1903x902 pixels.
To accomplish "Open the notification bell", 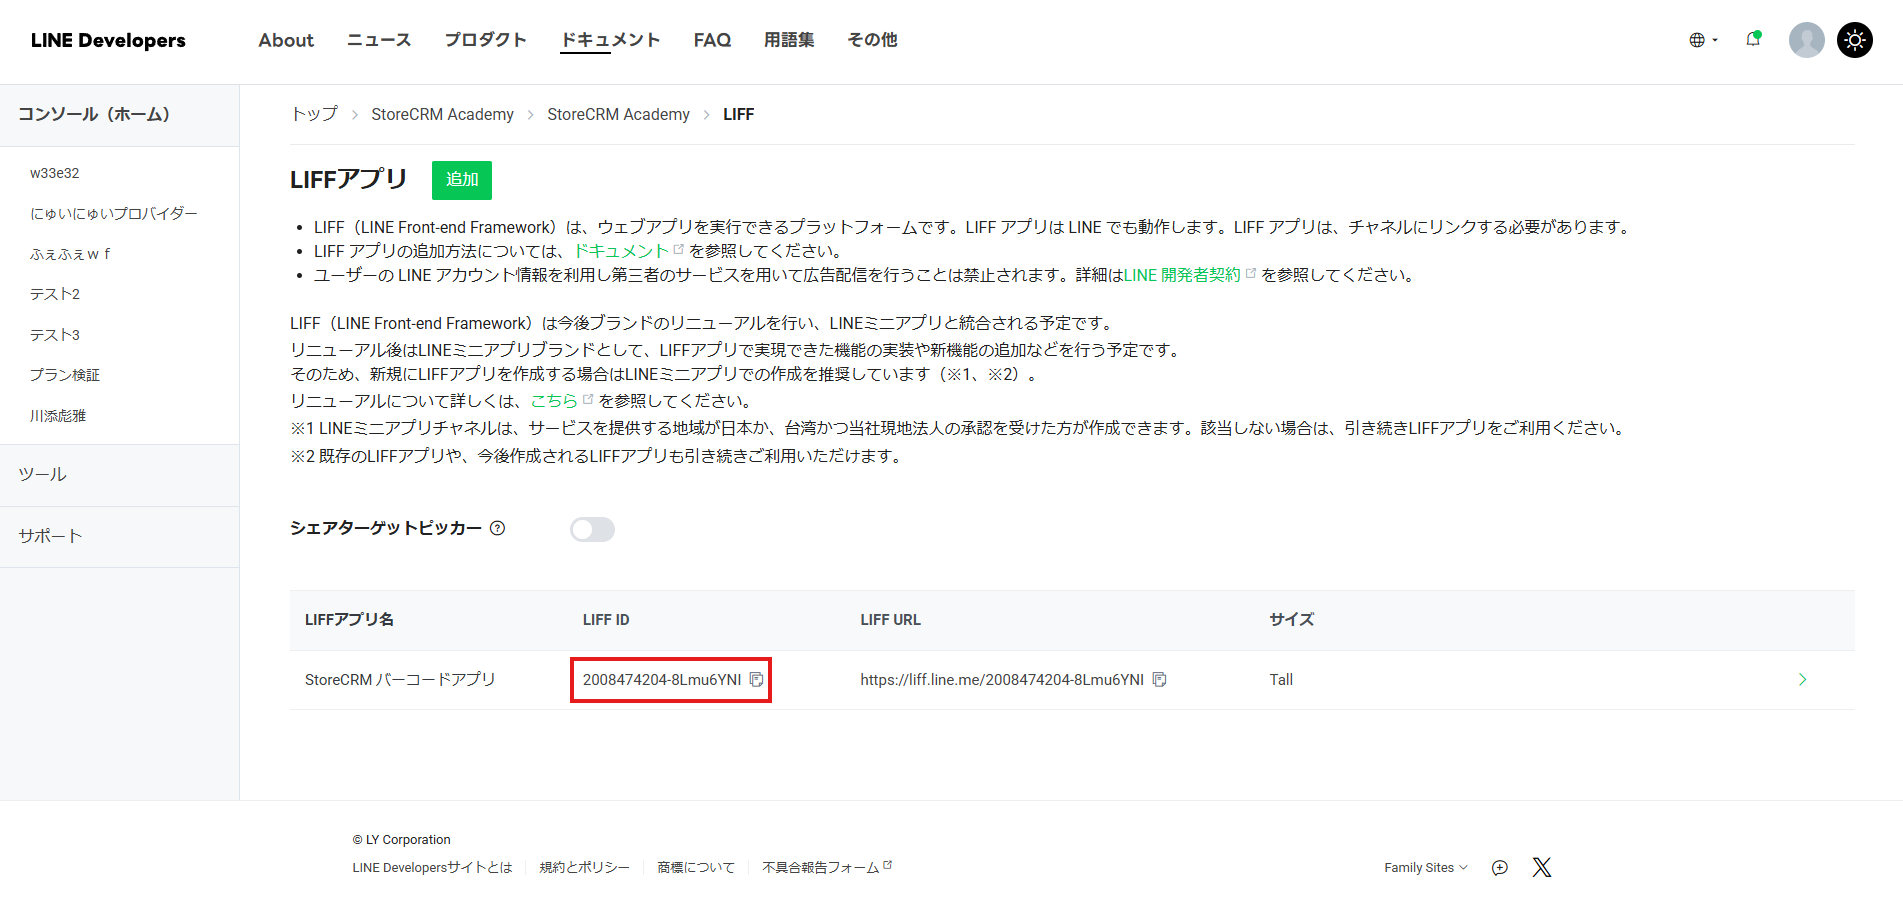I will pyautogui.click(x=1753, y=40).
